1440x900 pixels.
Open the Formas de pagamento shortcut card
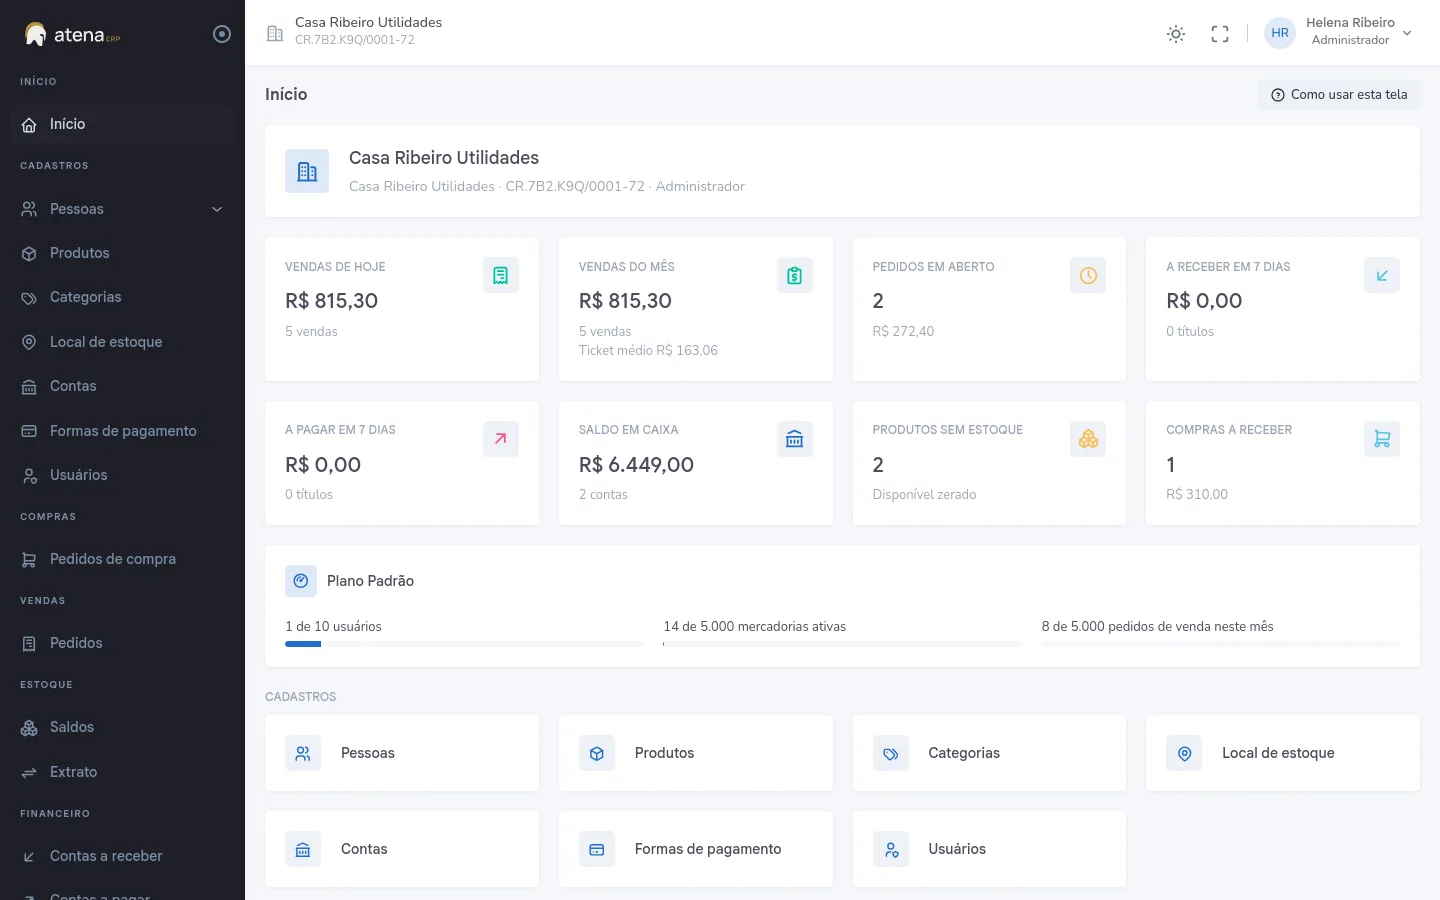[696, 849]
